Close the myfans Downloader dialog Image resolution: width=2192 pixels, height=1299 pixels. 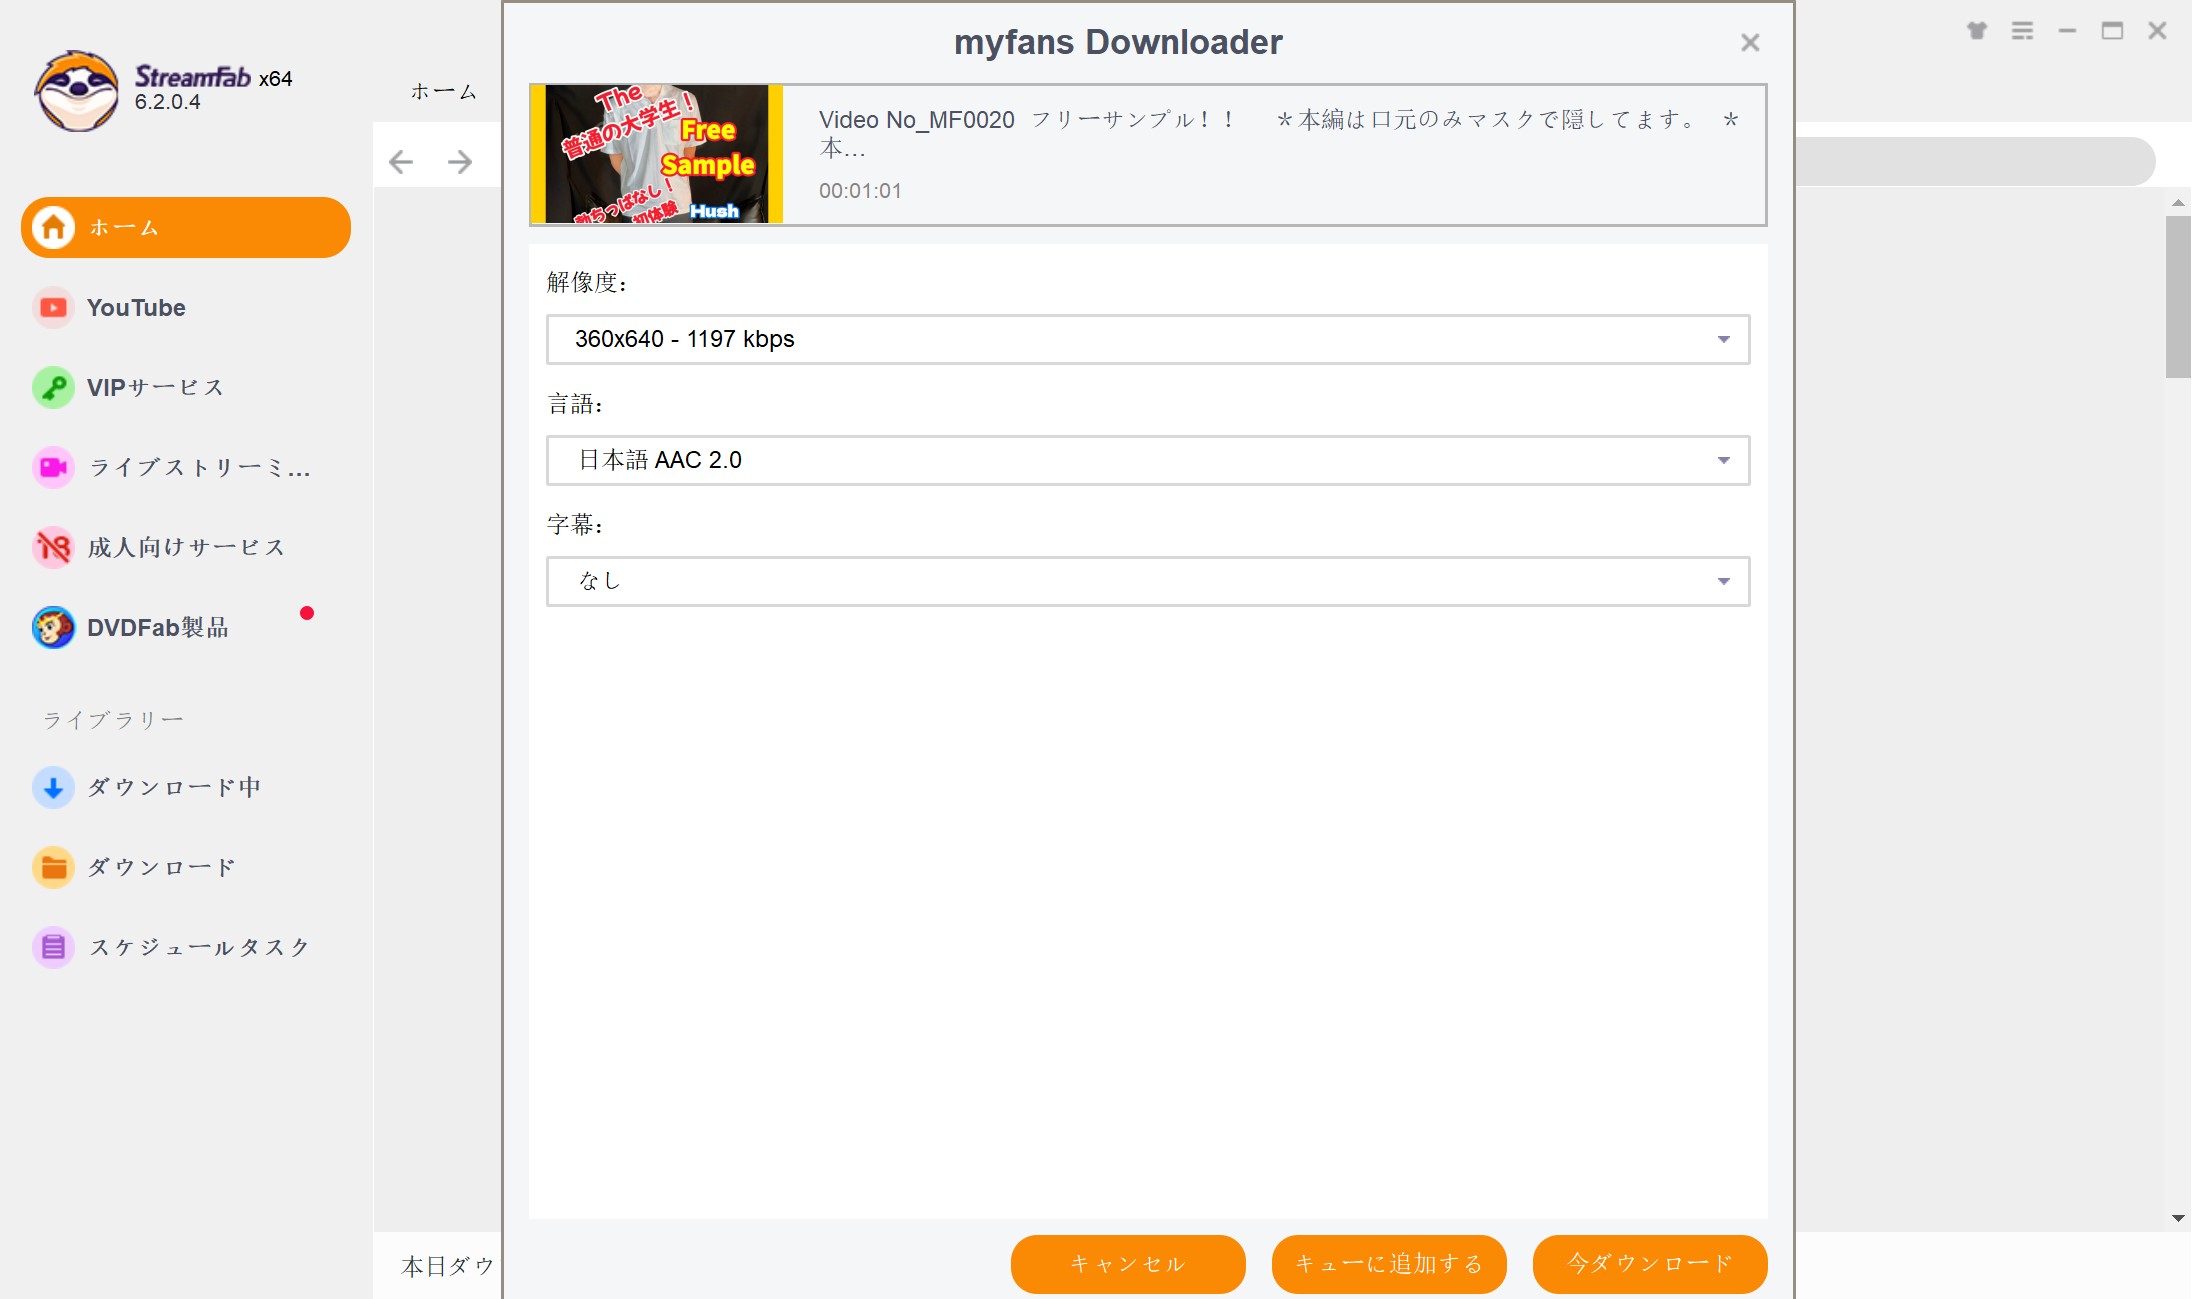1750,42
